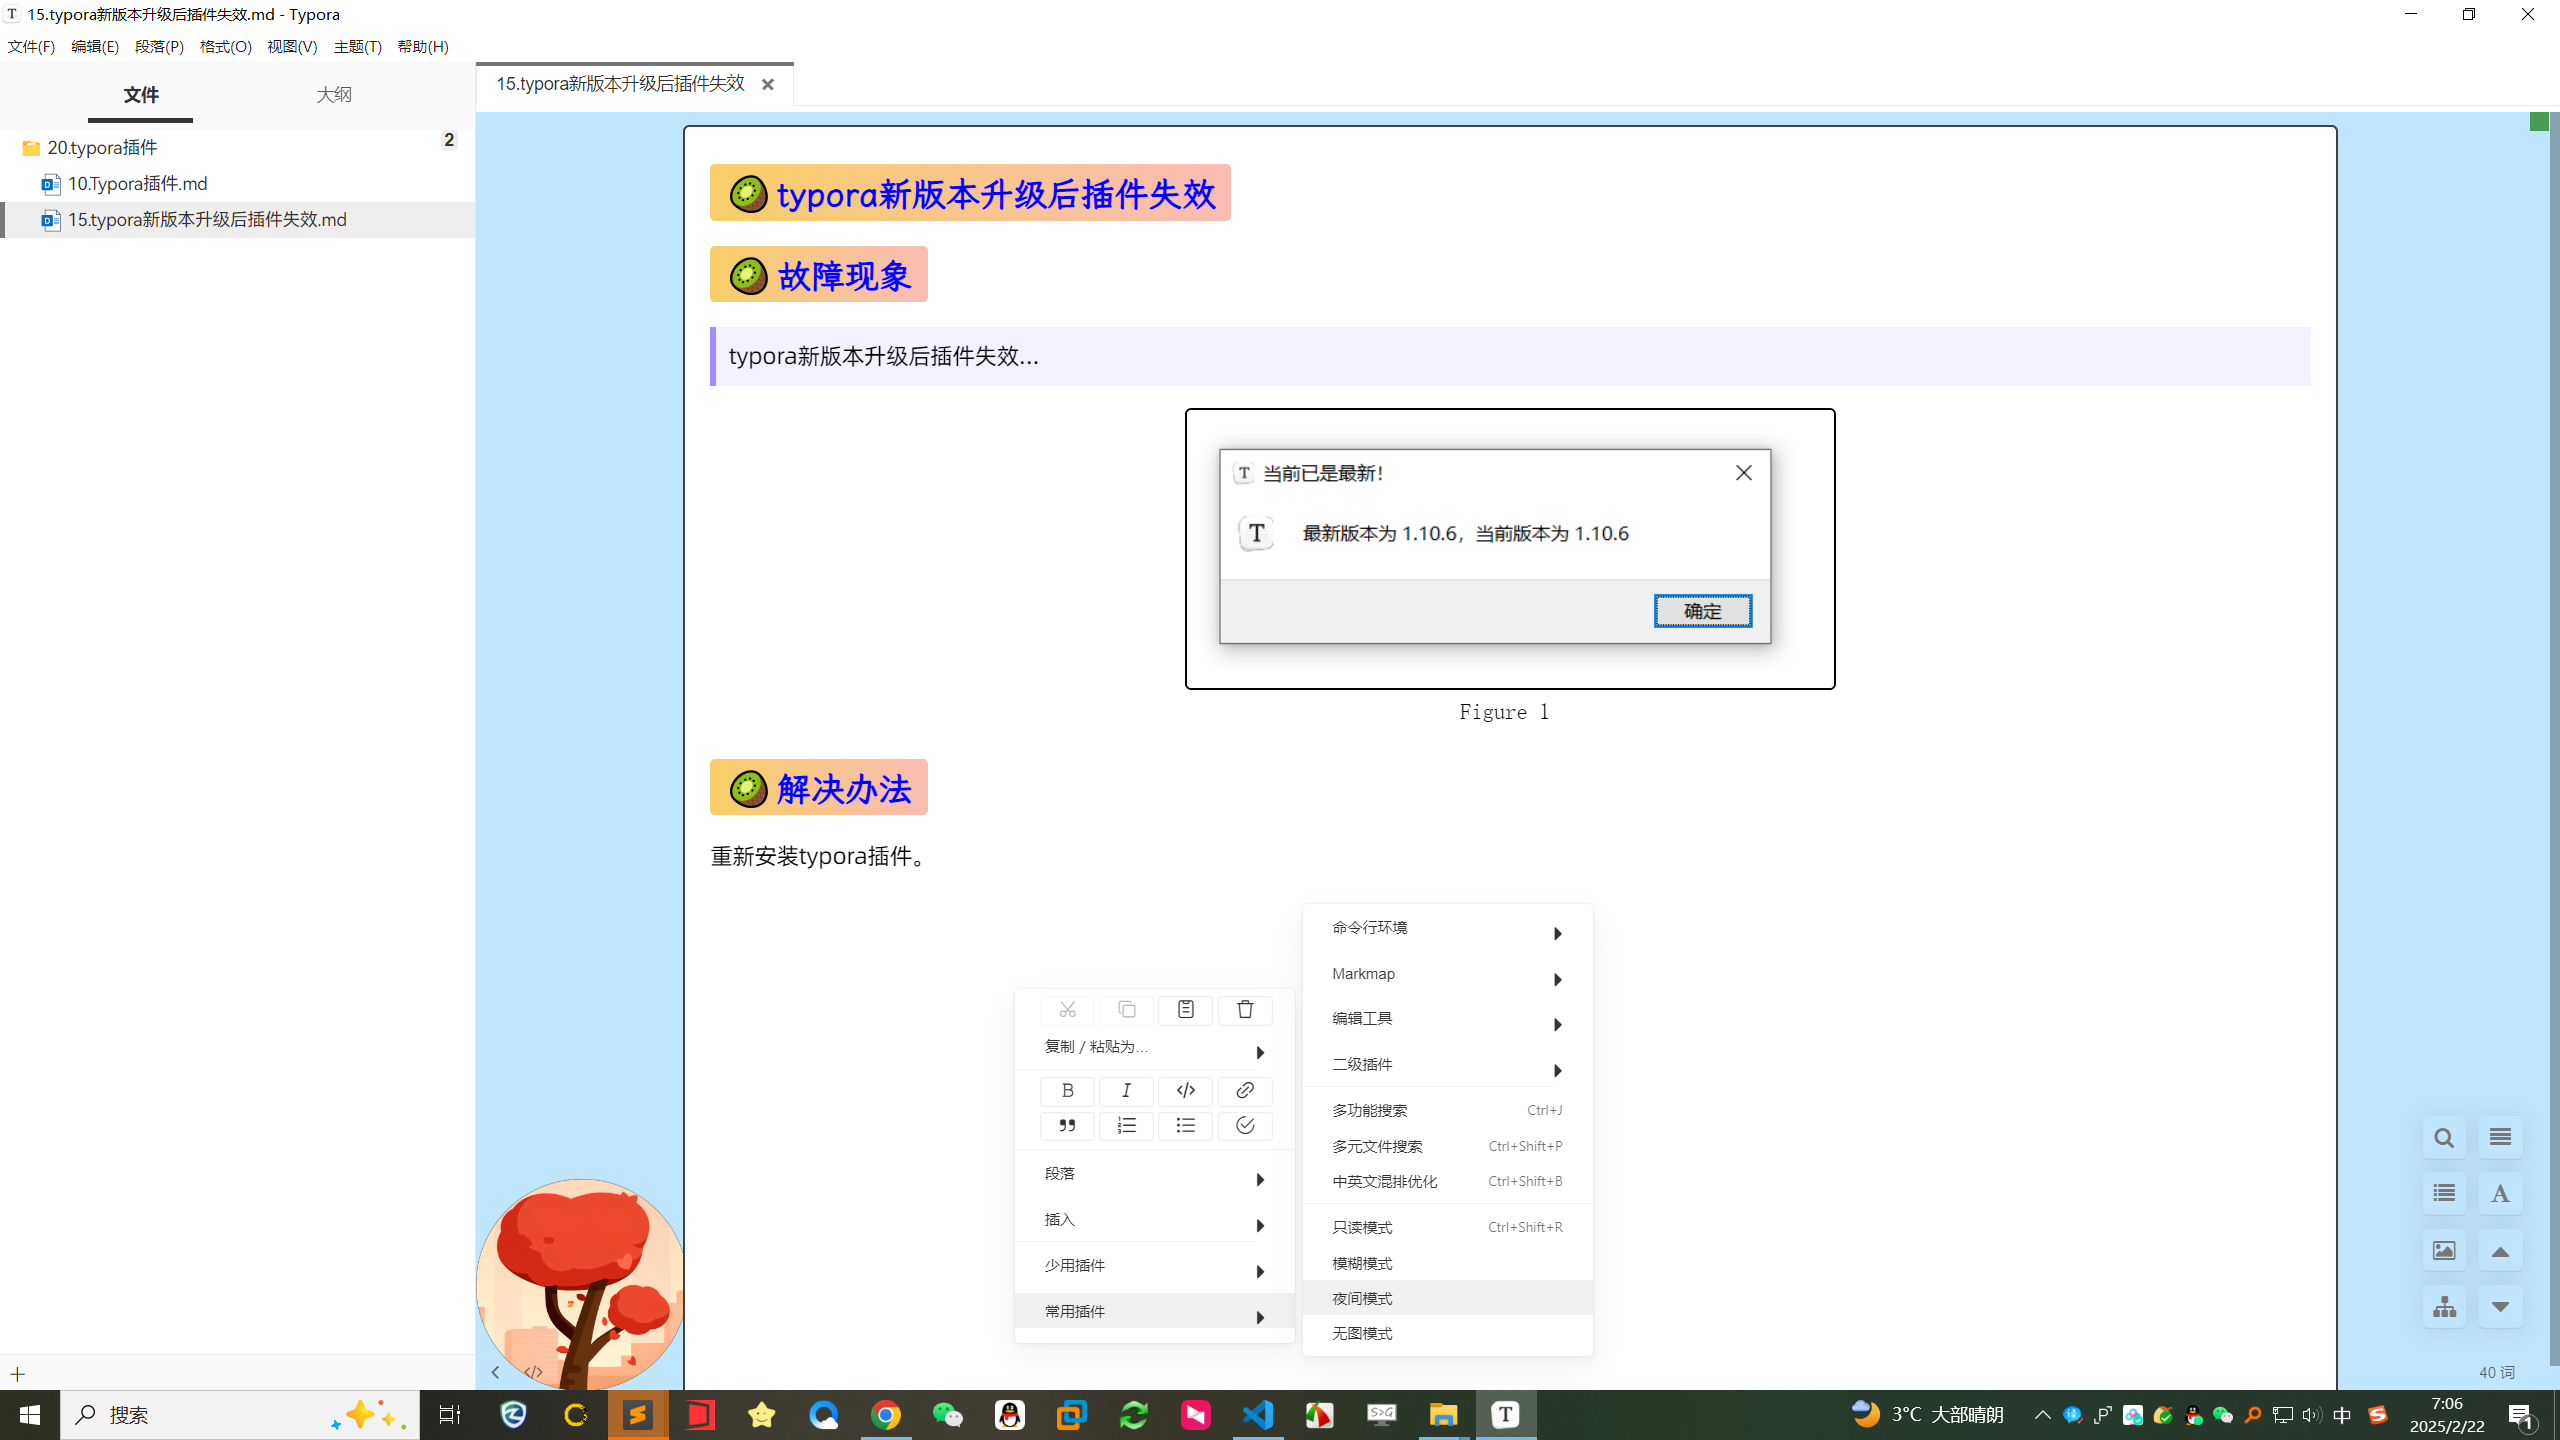Viewport: 2560px width, 1440px height.
Task: Click the floating down triangle button
Action: 2500,1306
